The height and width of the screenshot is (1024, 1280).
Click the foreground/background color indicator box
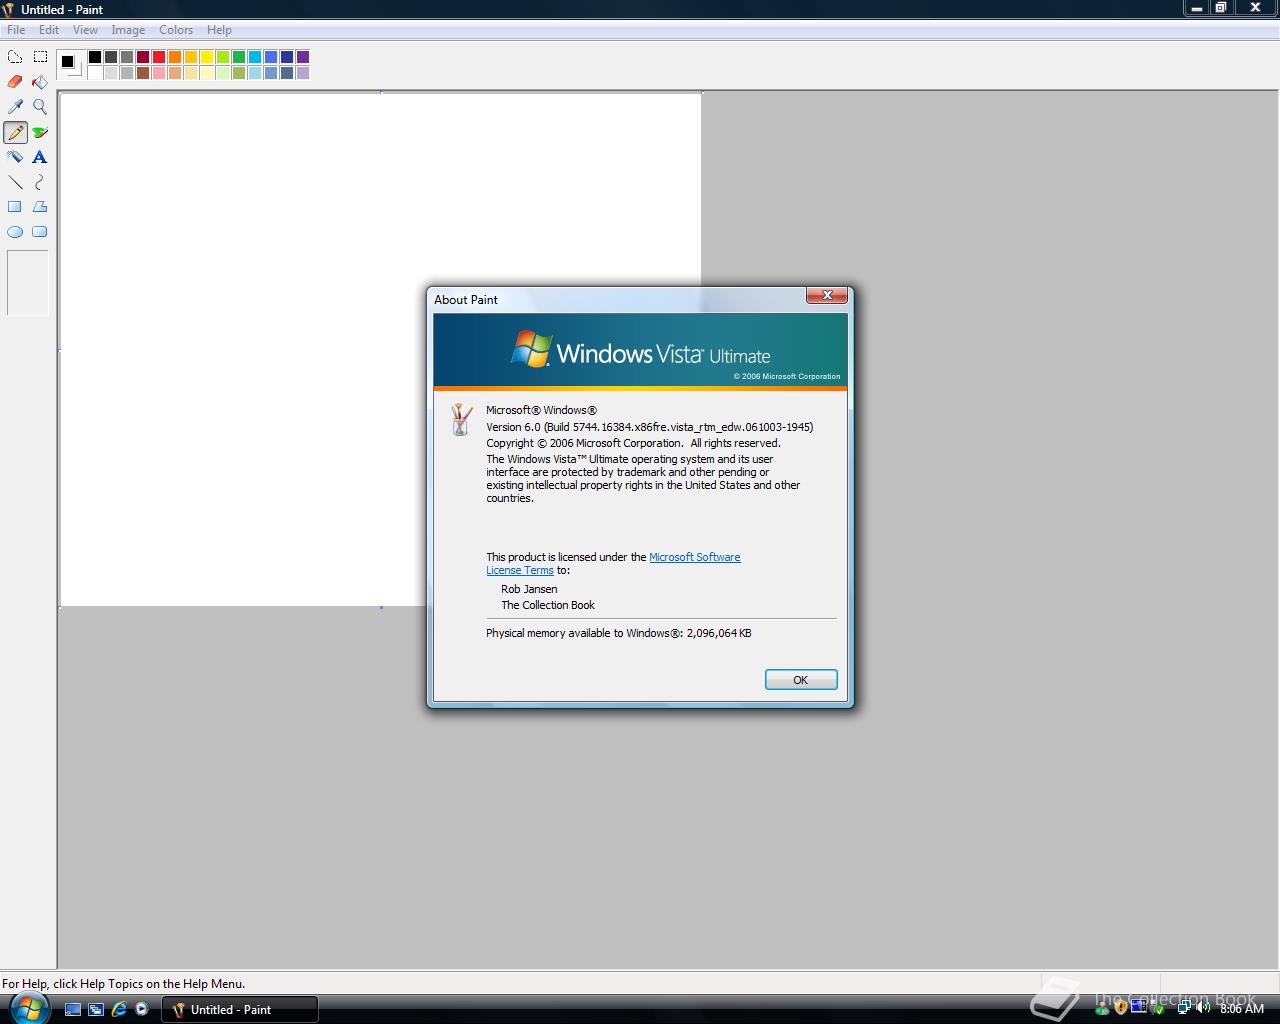(70, 64)
